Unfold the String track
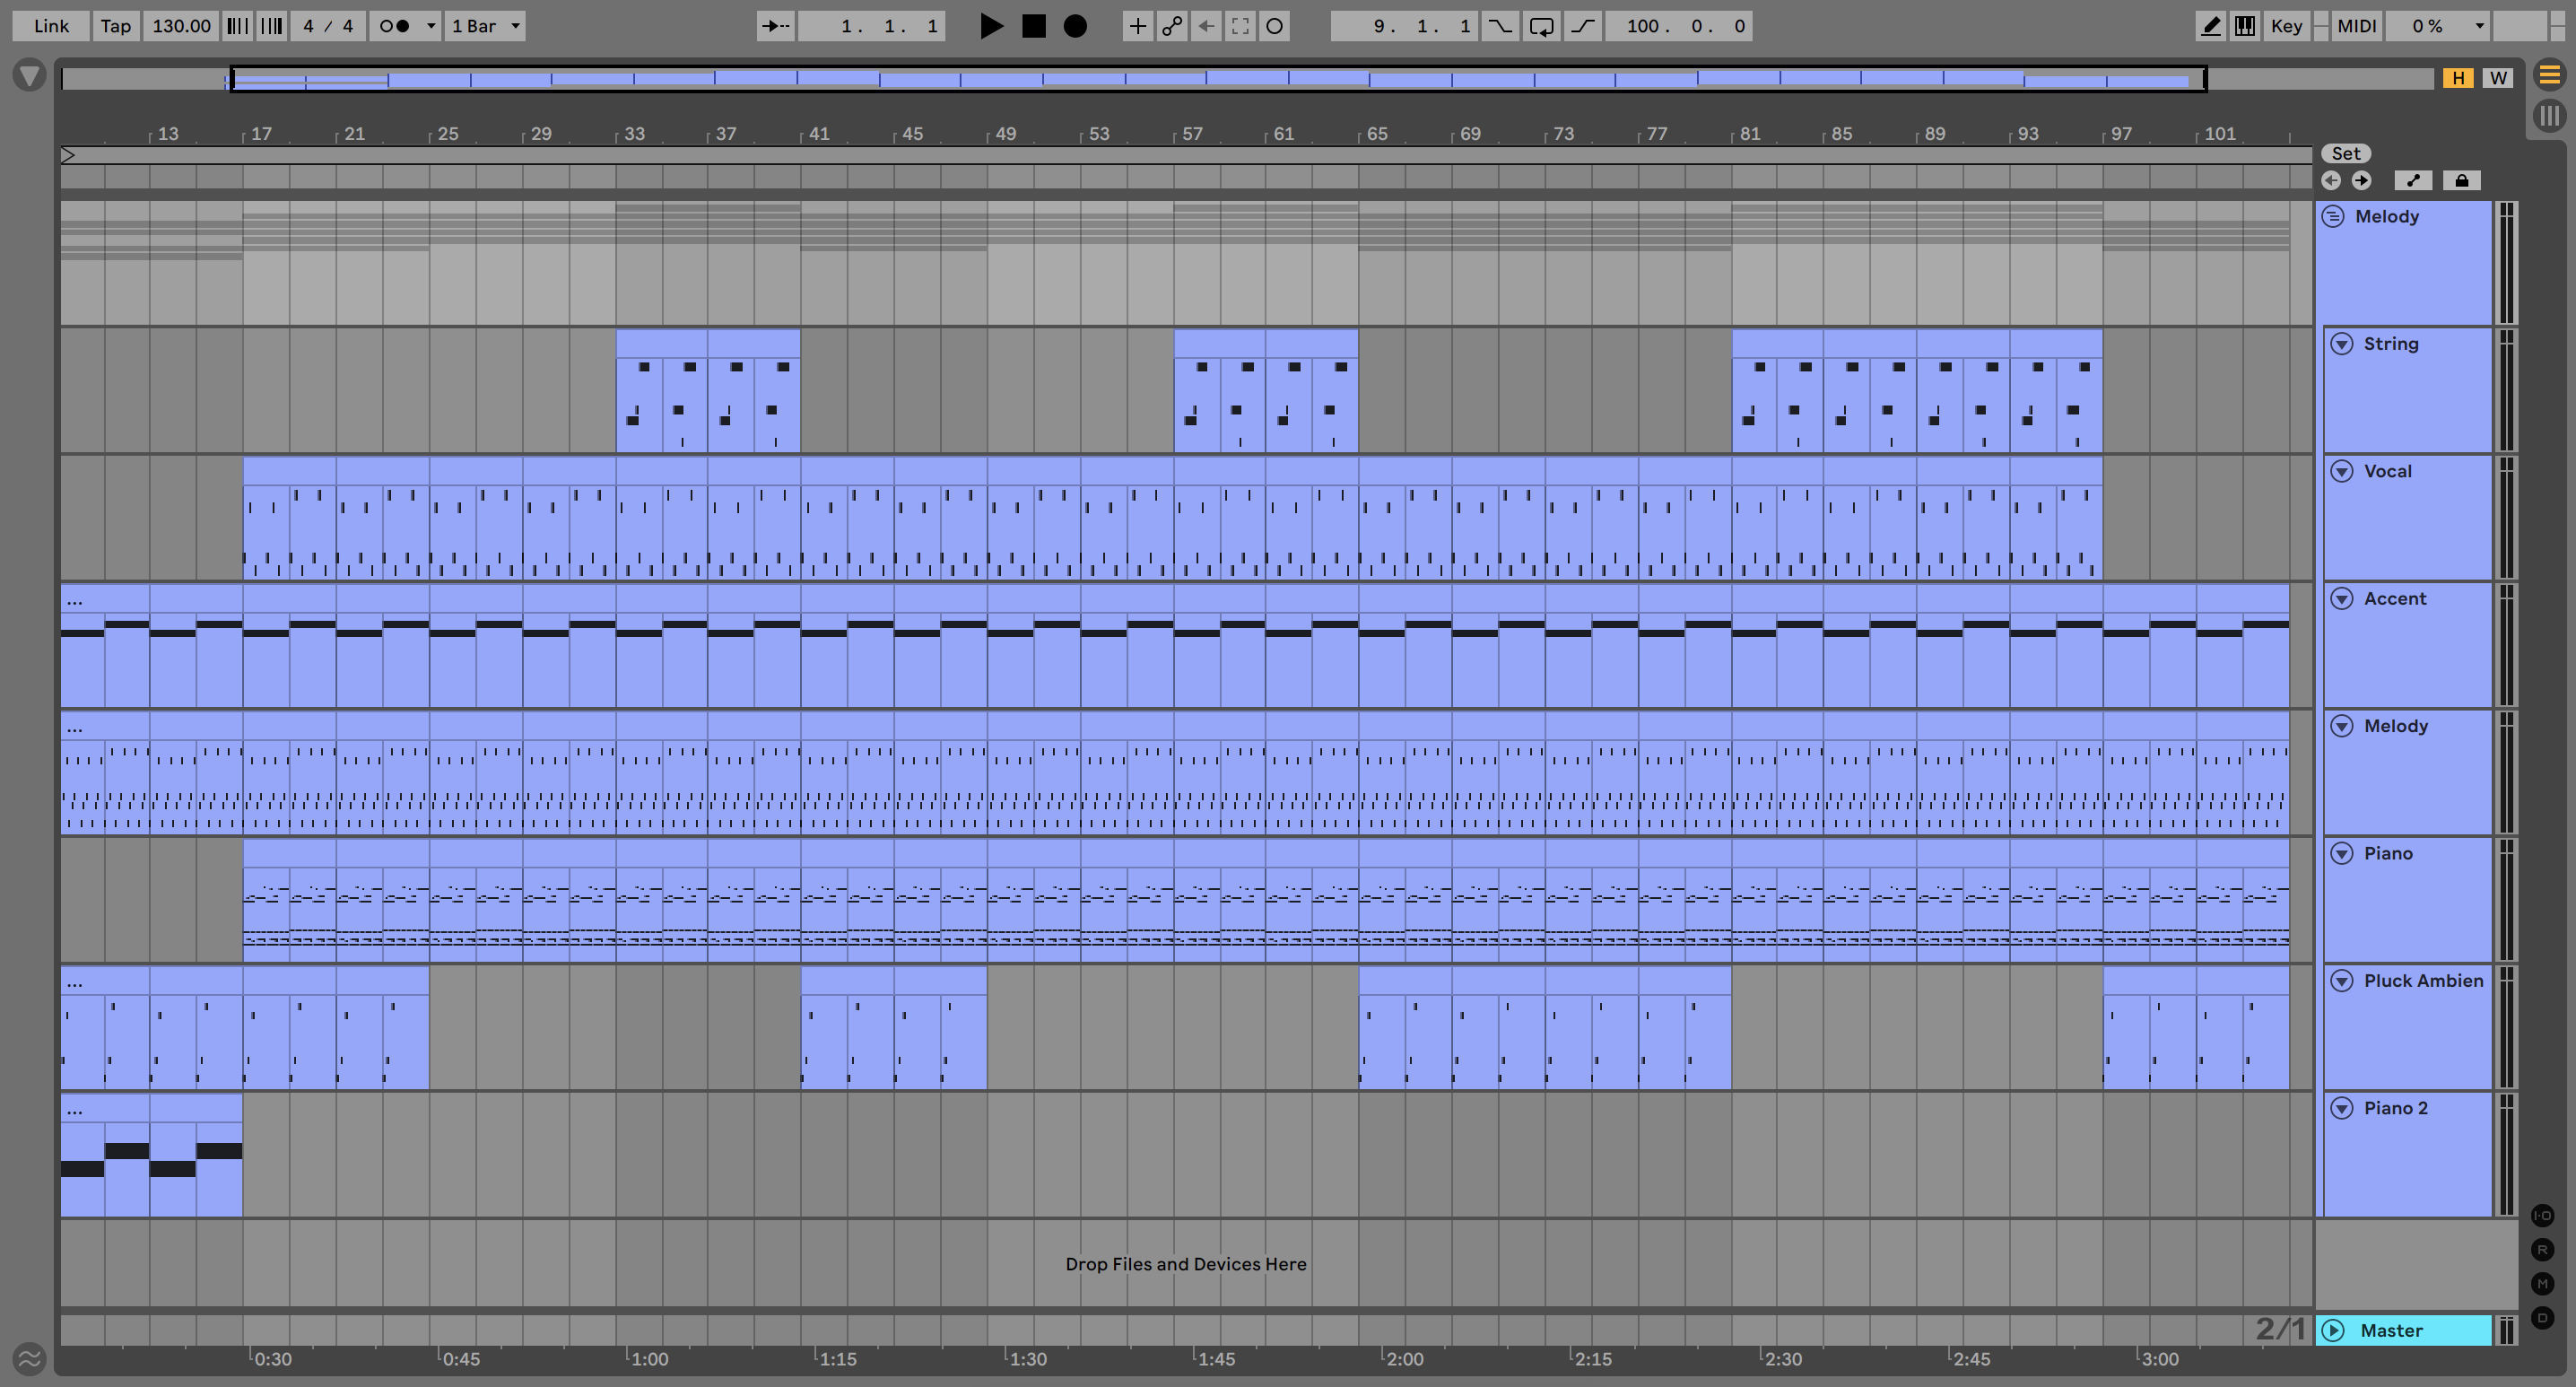The image size is (2576, 1387). tap(2342, 344)
